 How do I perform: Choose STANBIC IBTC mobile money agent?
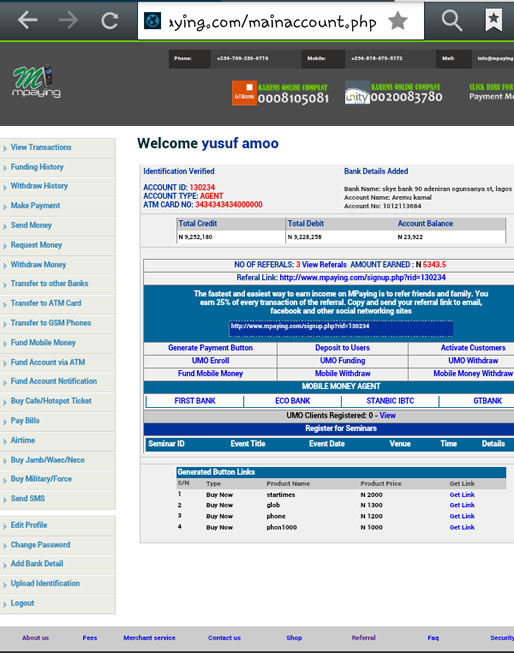390,401
